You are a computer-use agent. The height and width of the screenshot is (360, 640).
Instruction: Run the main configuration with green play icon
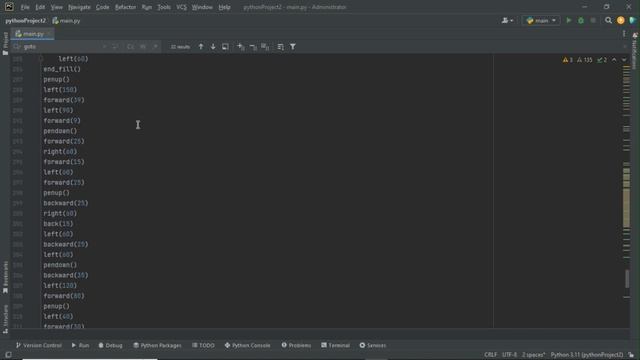[x=569, y=20]
